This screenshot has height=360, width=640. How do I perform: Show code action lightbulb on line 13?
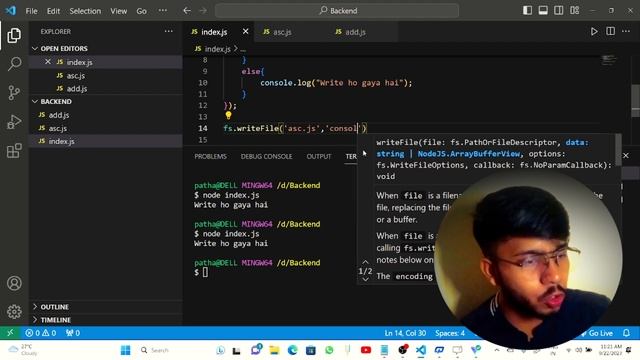228,116
